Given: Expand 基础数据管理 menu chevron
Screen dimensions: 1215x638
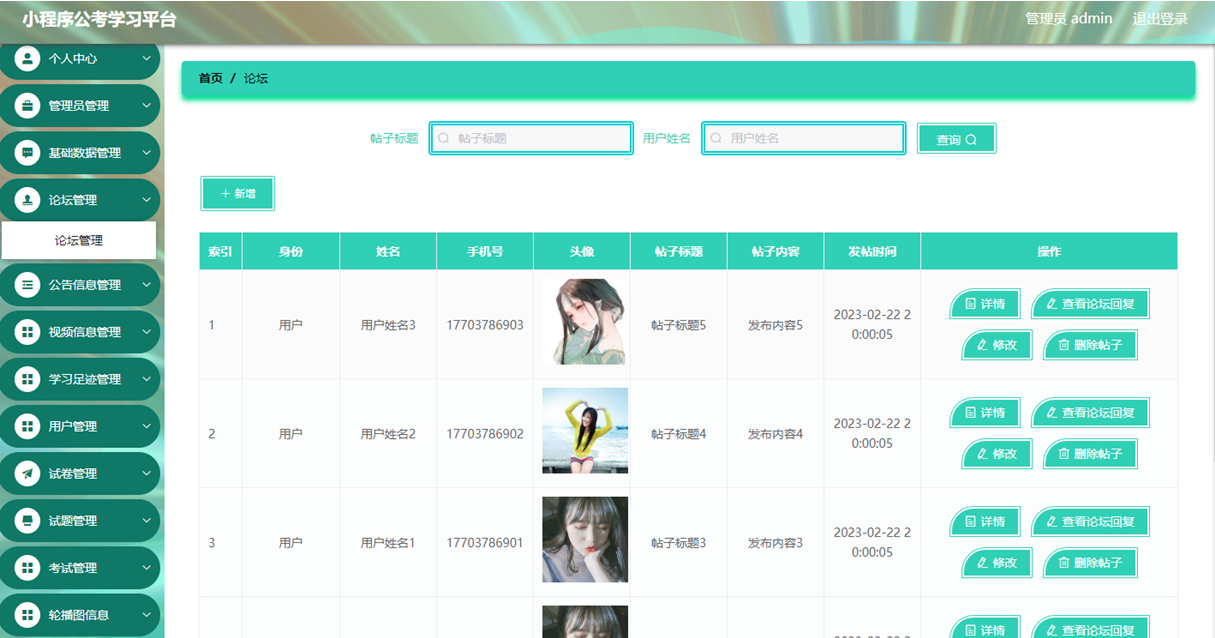Looking at the screenshot, I should [146, 152].
